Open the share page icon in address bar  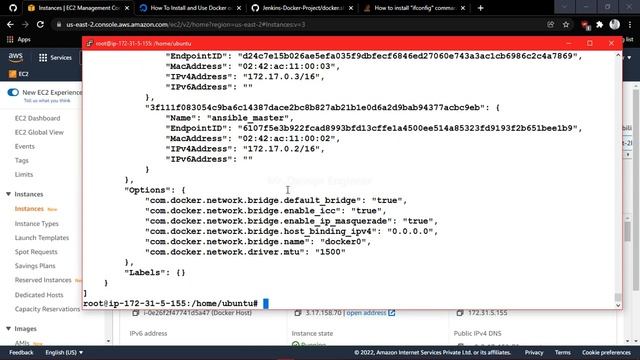click(551, 24)
